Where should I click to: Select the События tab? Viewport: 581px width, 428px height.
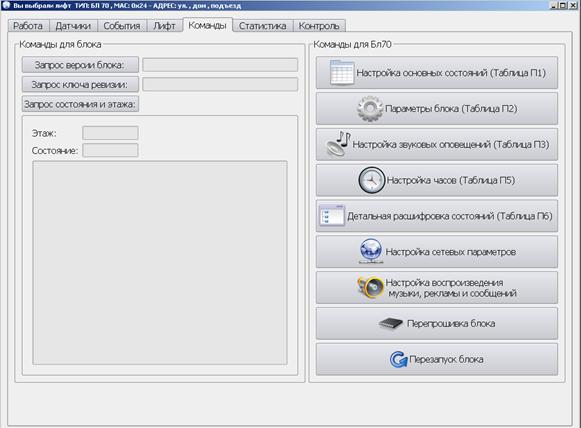pyautogui.click(x=122, y=26)
